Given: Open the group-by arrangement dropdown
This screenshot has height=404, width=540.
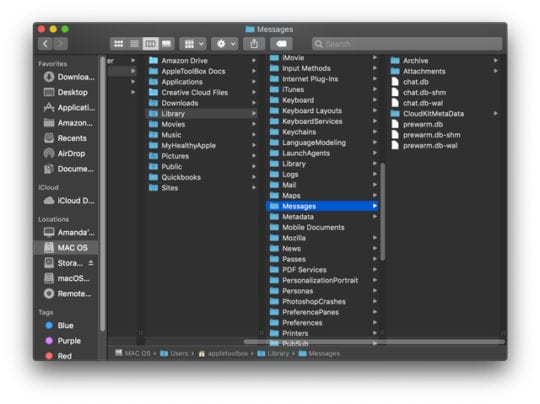Looking at the screenshot, I should [194, 44].
